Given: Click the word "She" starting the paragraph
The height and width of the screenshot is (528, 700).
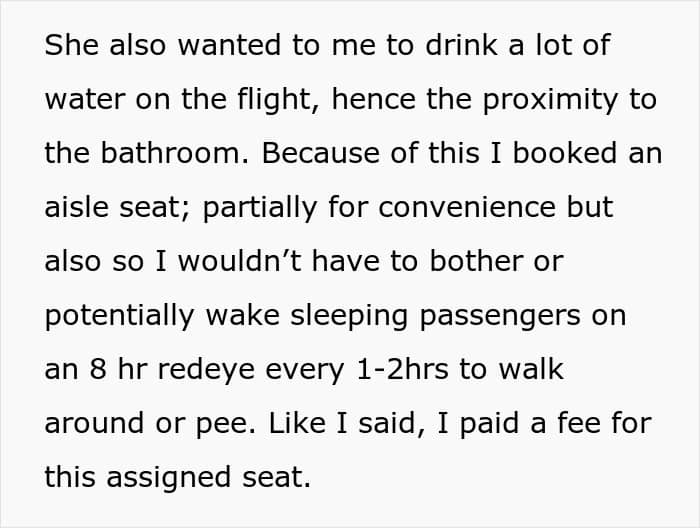Looking at the screenshot, I should tap(71, 45).
